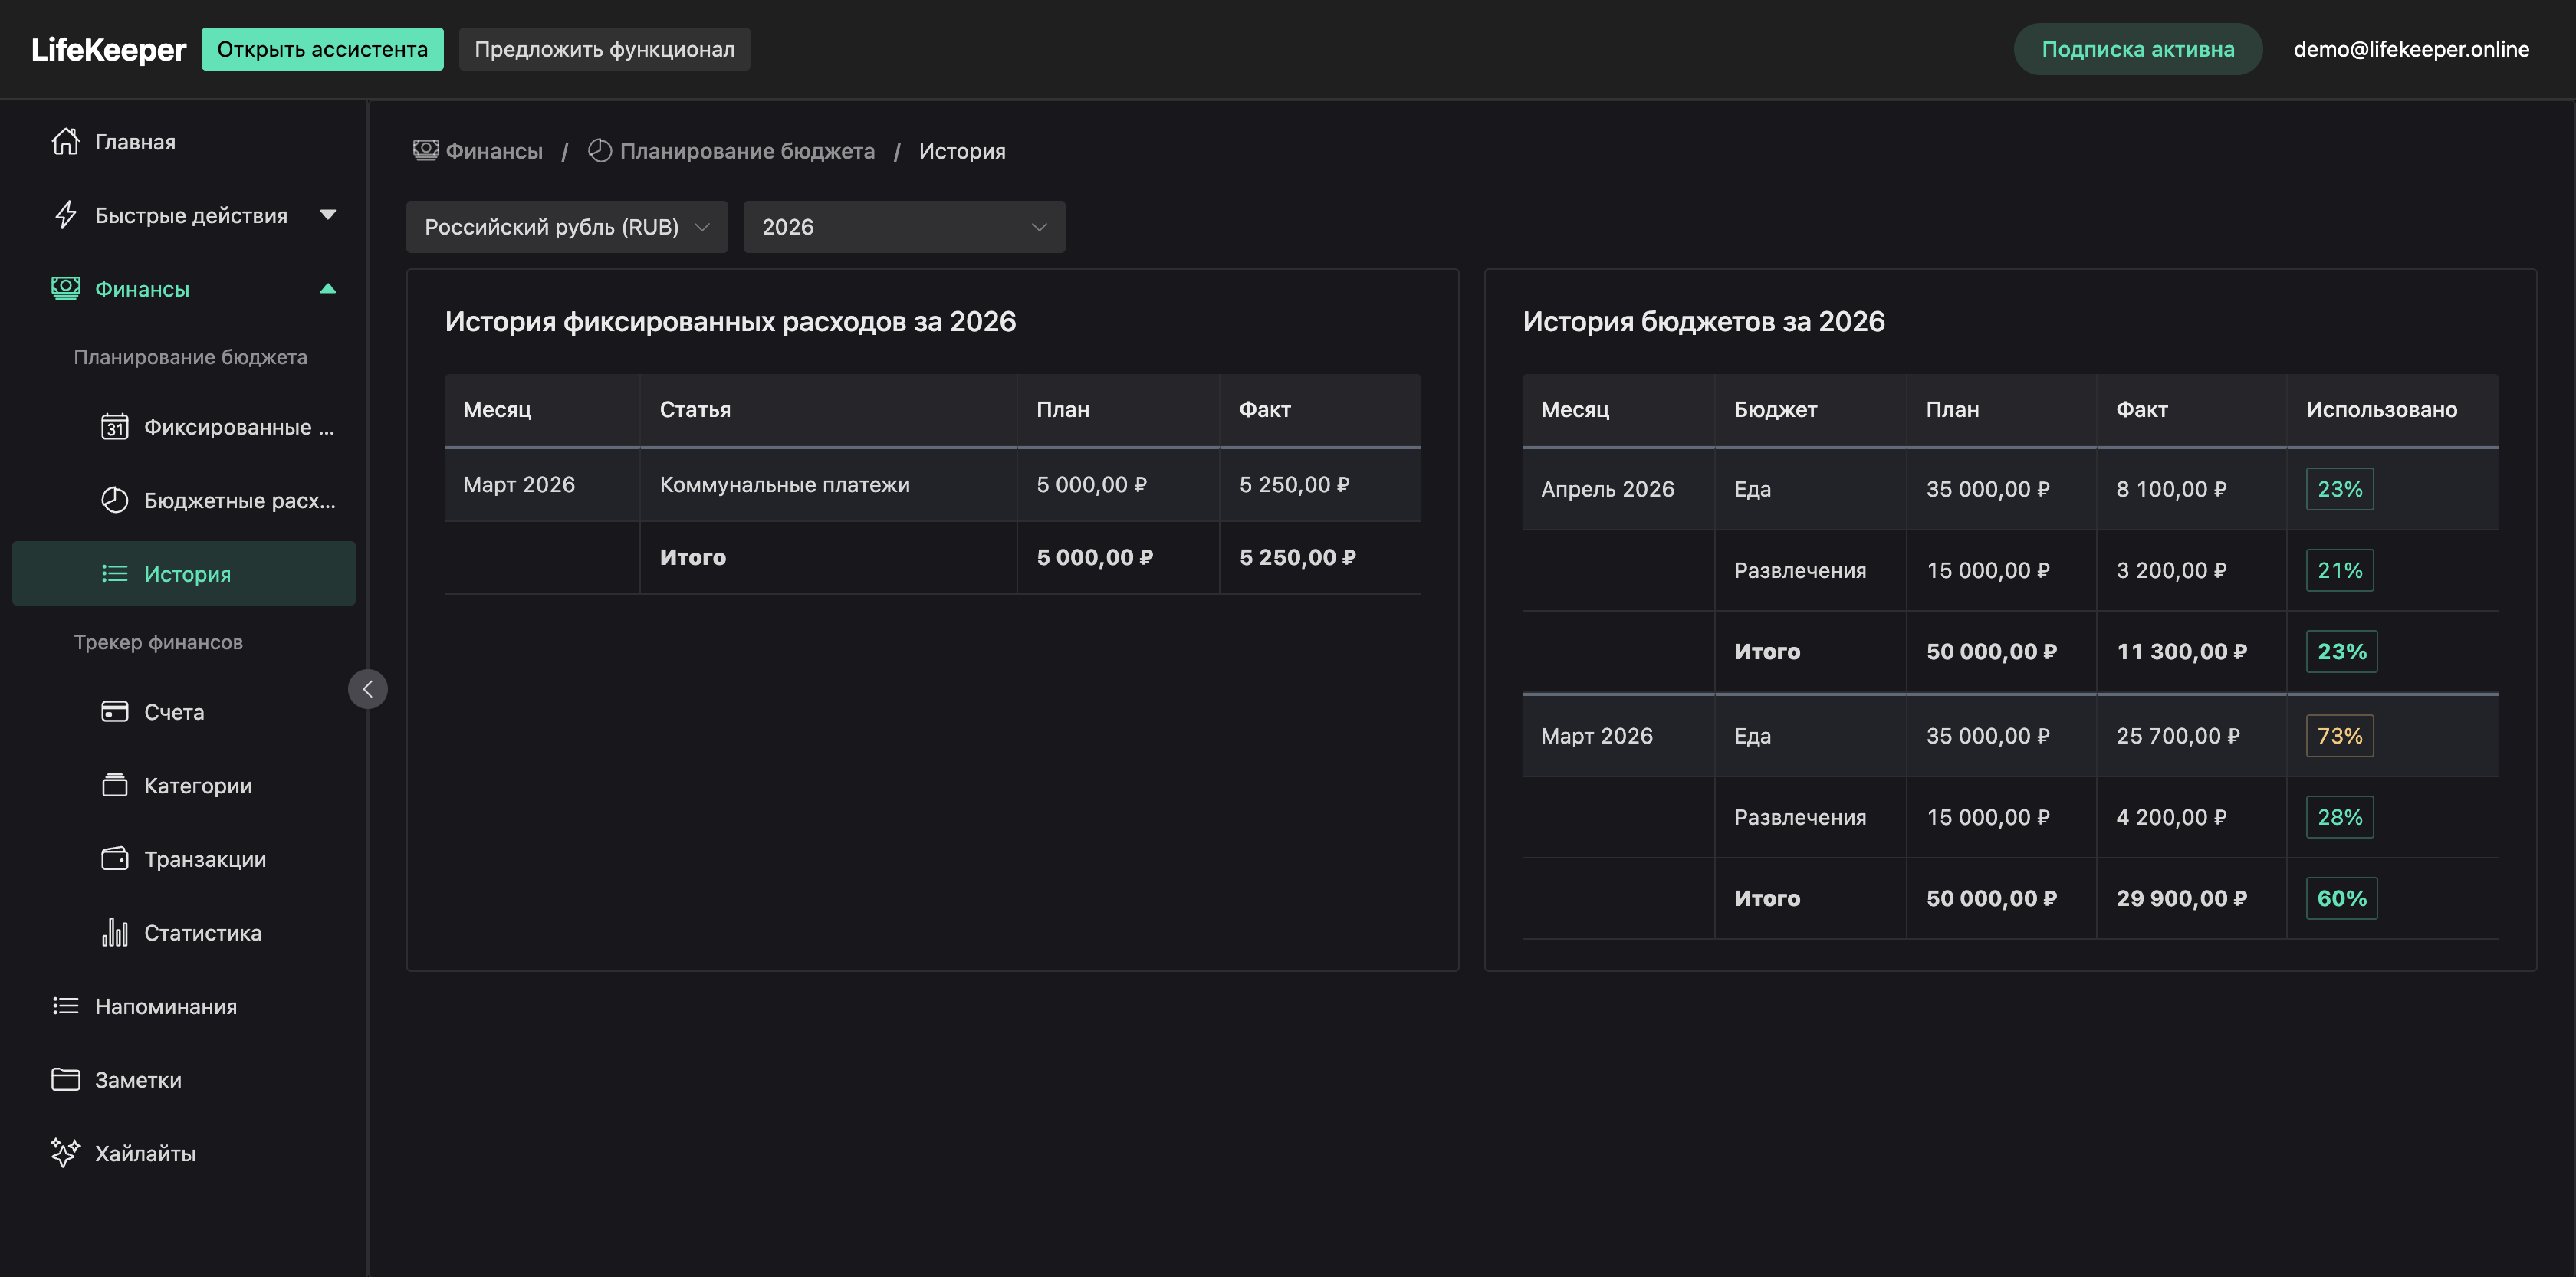Click sparkle stars icon for Хайлайты
Viewport: 2576px width, 1277px height.
[x=65, y=1152]
